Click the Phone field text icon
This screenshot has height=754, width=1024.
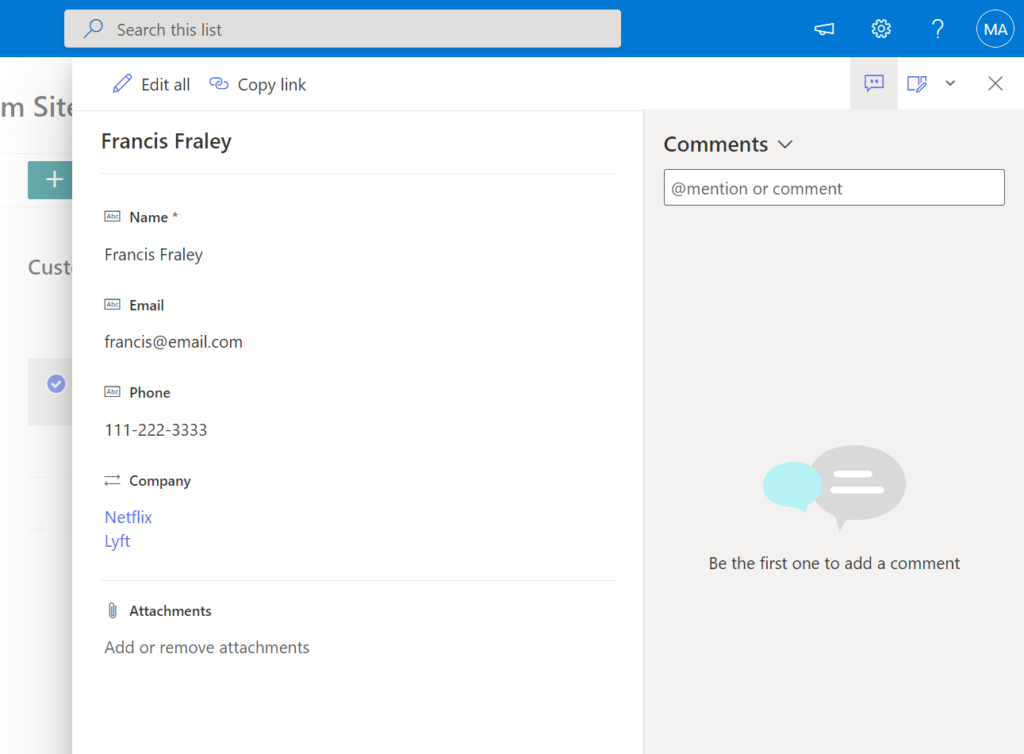[x=112, y=392]
